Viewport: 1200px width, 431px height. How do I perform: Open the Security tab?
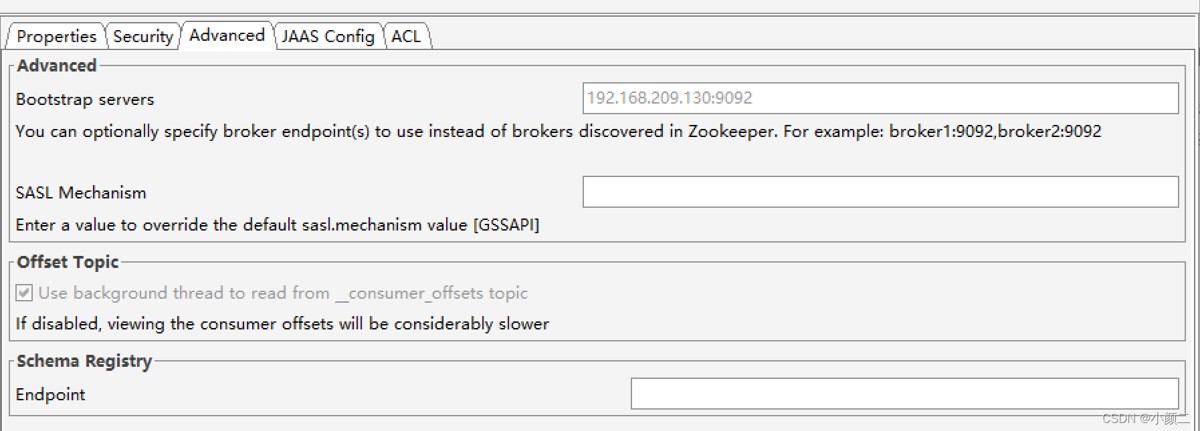[143, 36]
